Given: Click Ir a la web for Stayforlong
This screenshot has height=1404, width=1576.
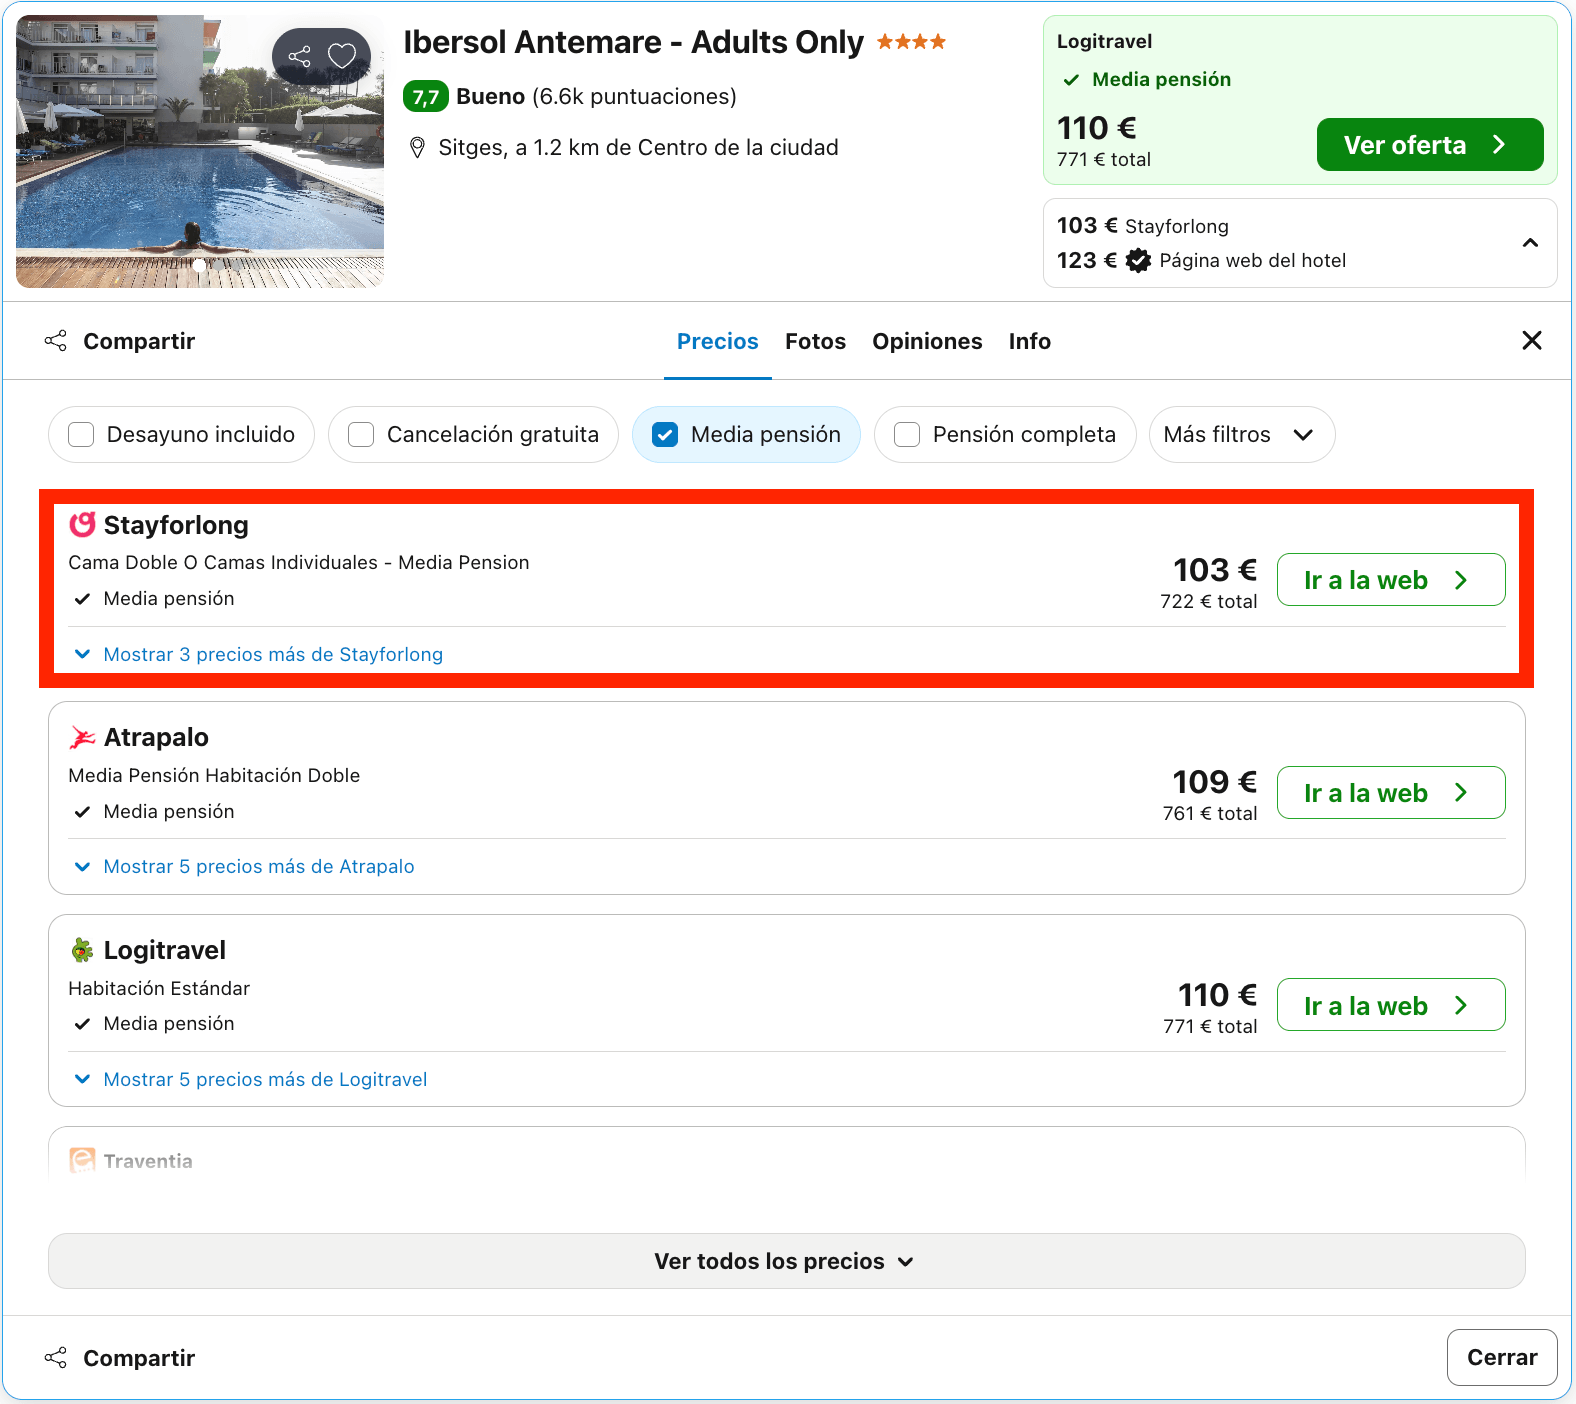Looking at the screenshot, I should pyautogui.click(x=1391, y=580).
